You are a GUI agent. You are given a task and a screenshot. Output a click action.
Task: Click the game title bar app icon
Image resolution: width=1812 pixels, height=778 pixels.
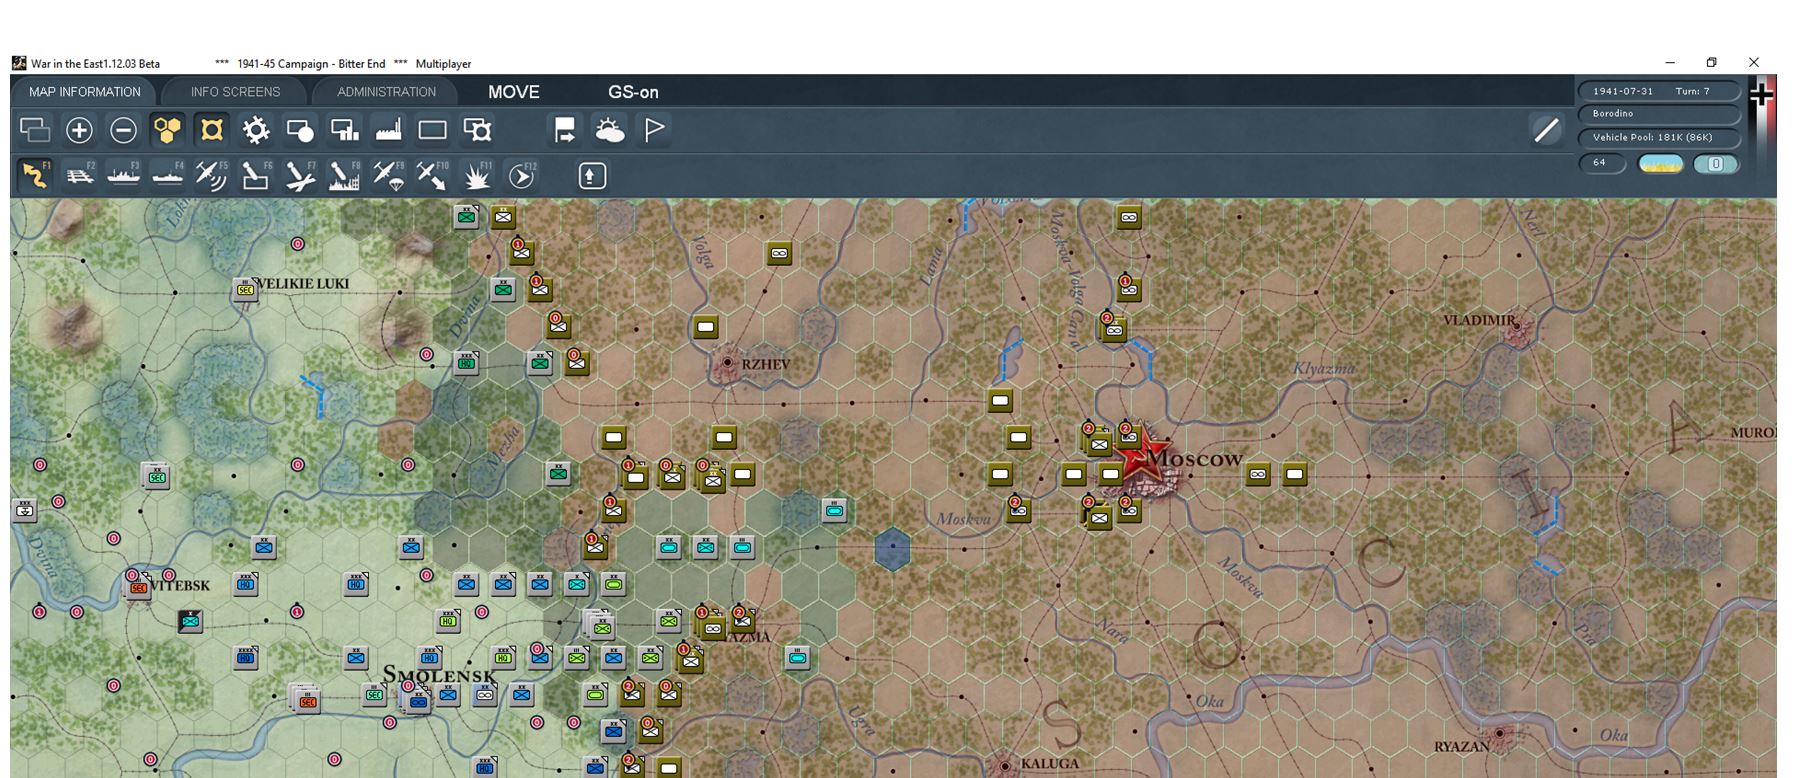(x=19, y=63)
